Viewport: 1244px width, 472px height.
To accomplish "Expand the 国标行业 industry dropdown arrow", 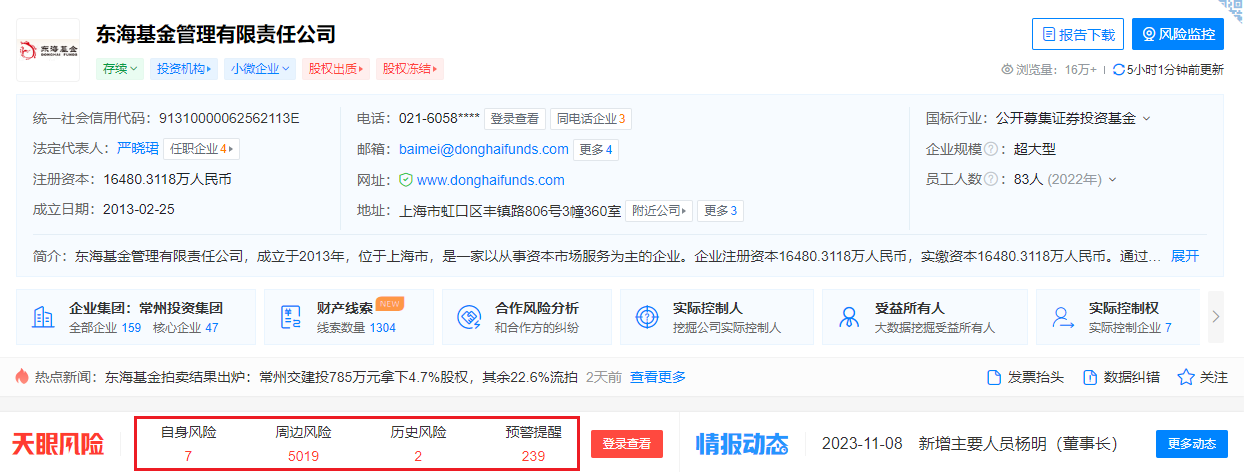I will pyautogui.click(x=1146, y=118).
